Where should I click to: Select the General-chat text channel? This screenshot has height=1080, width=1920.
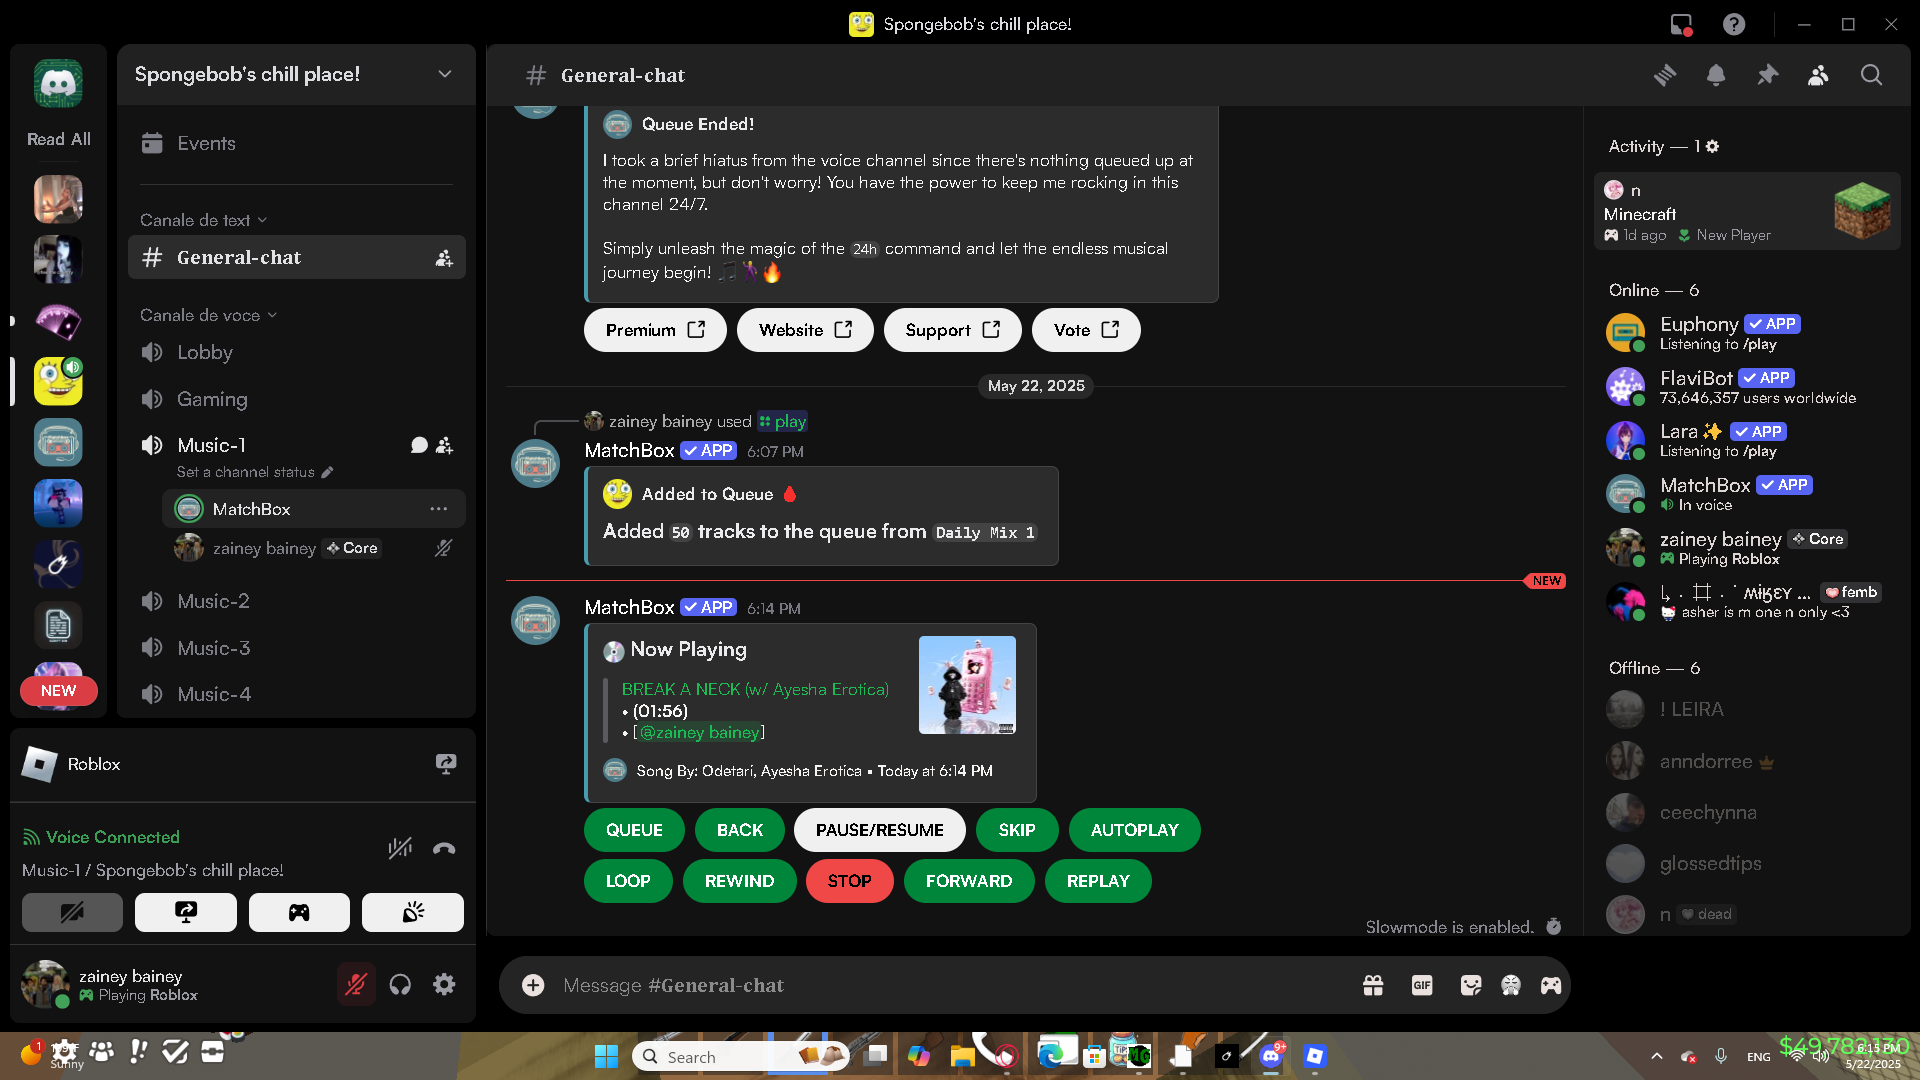pos(296,258)
